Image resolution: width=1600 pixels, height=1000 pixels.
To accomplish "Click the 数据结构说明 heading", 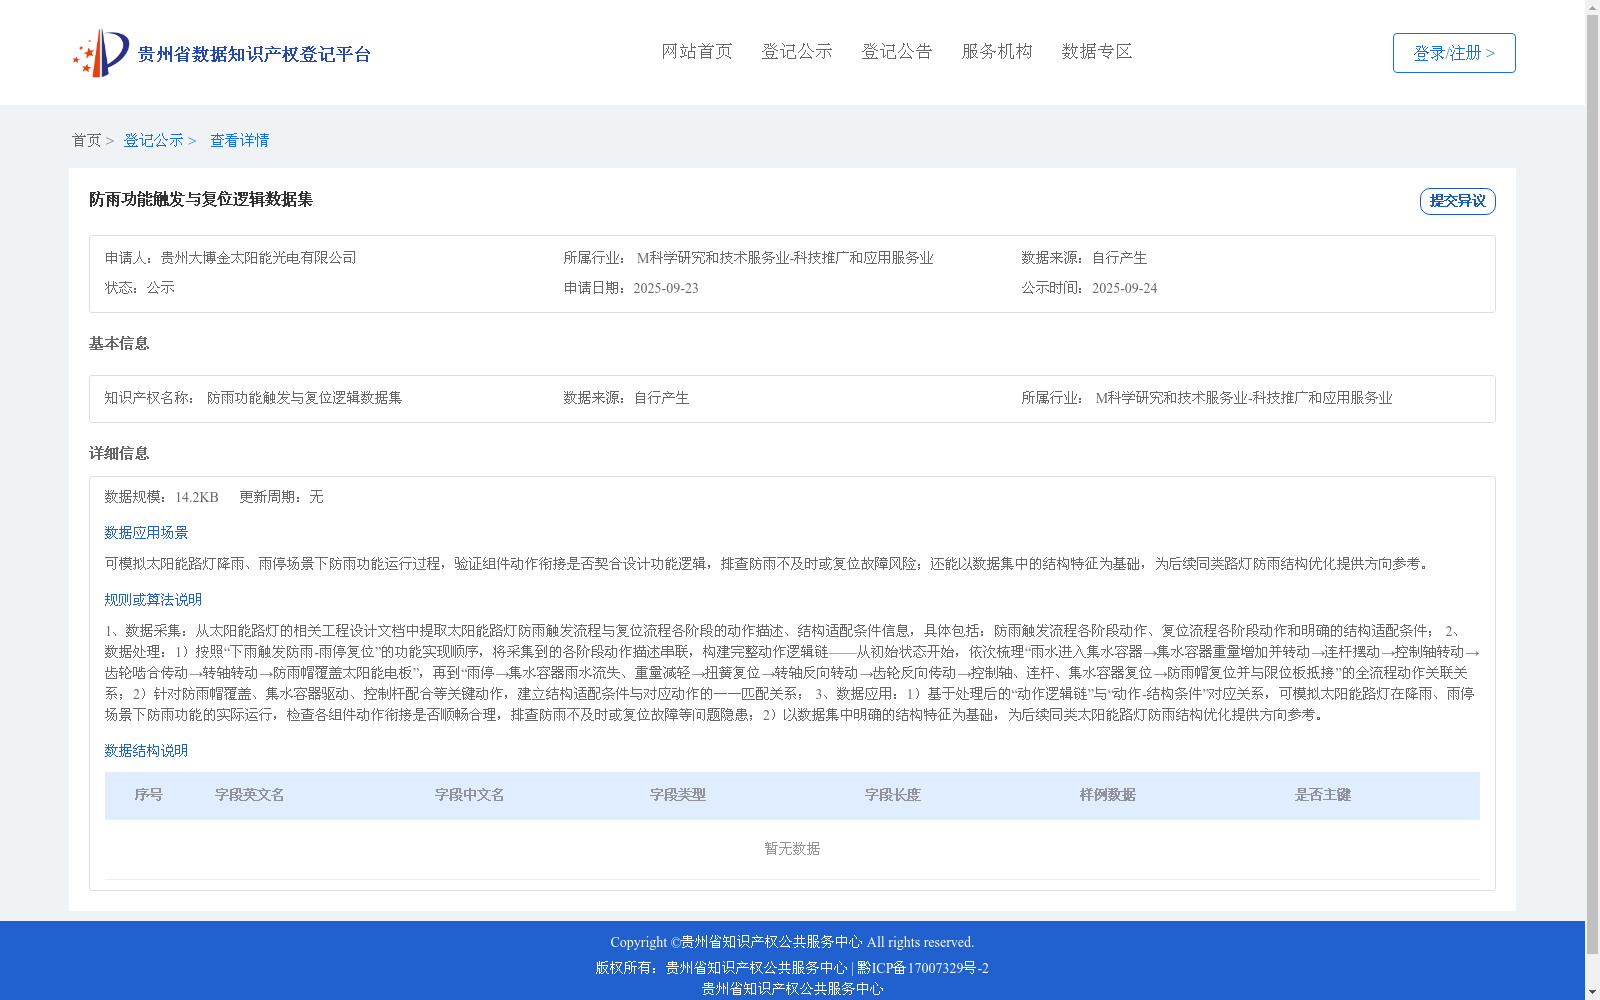I will point(146,751).
